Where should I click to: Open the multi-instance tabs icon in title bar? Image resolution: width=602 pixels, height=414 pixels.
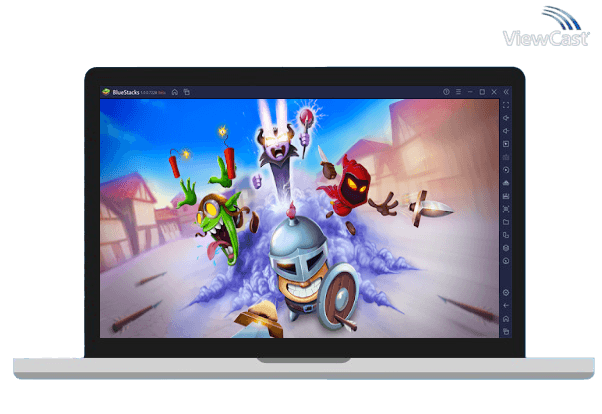[x=187, y=92]
